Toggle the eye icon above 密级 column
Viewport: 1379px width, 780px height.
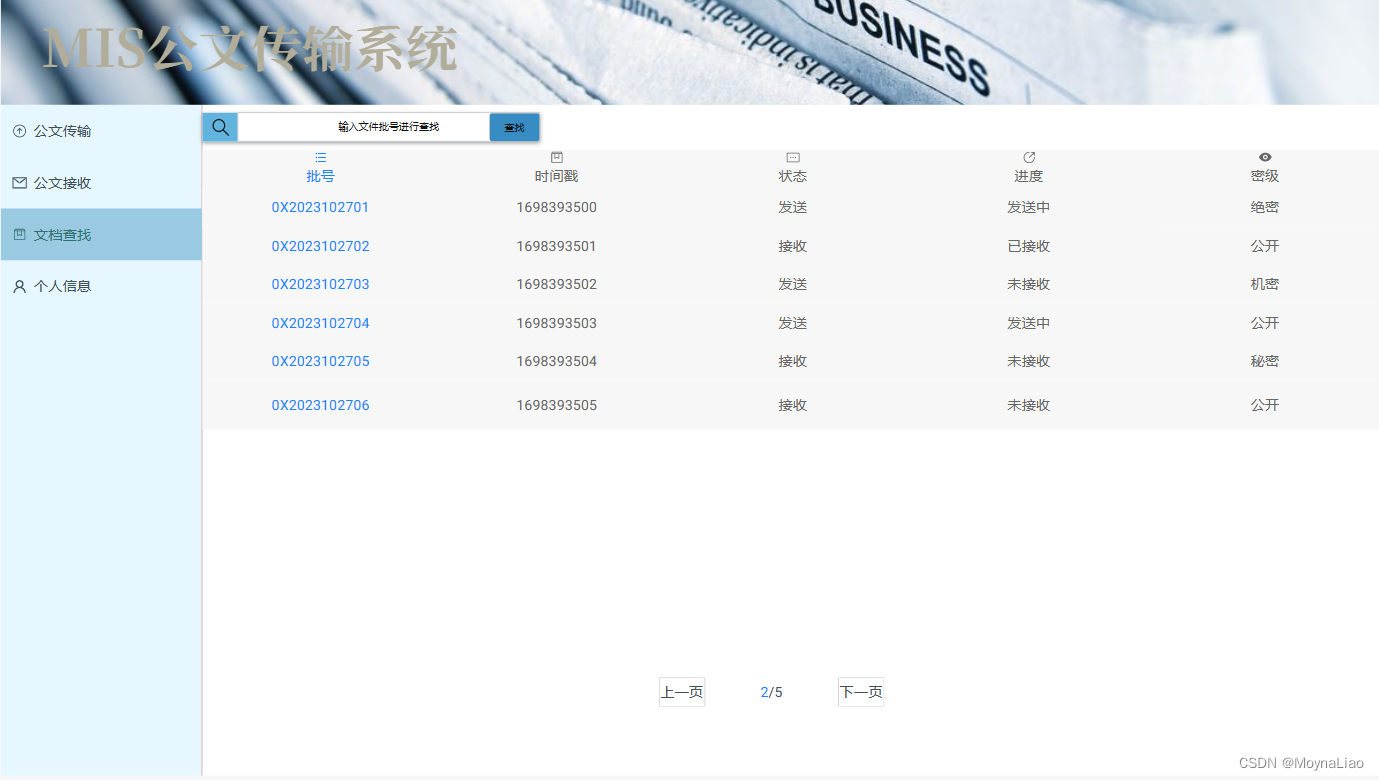coord(1264,157)
